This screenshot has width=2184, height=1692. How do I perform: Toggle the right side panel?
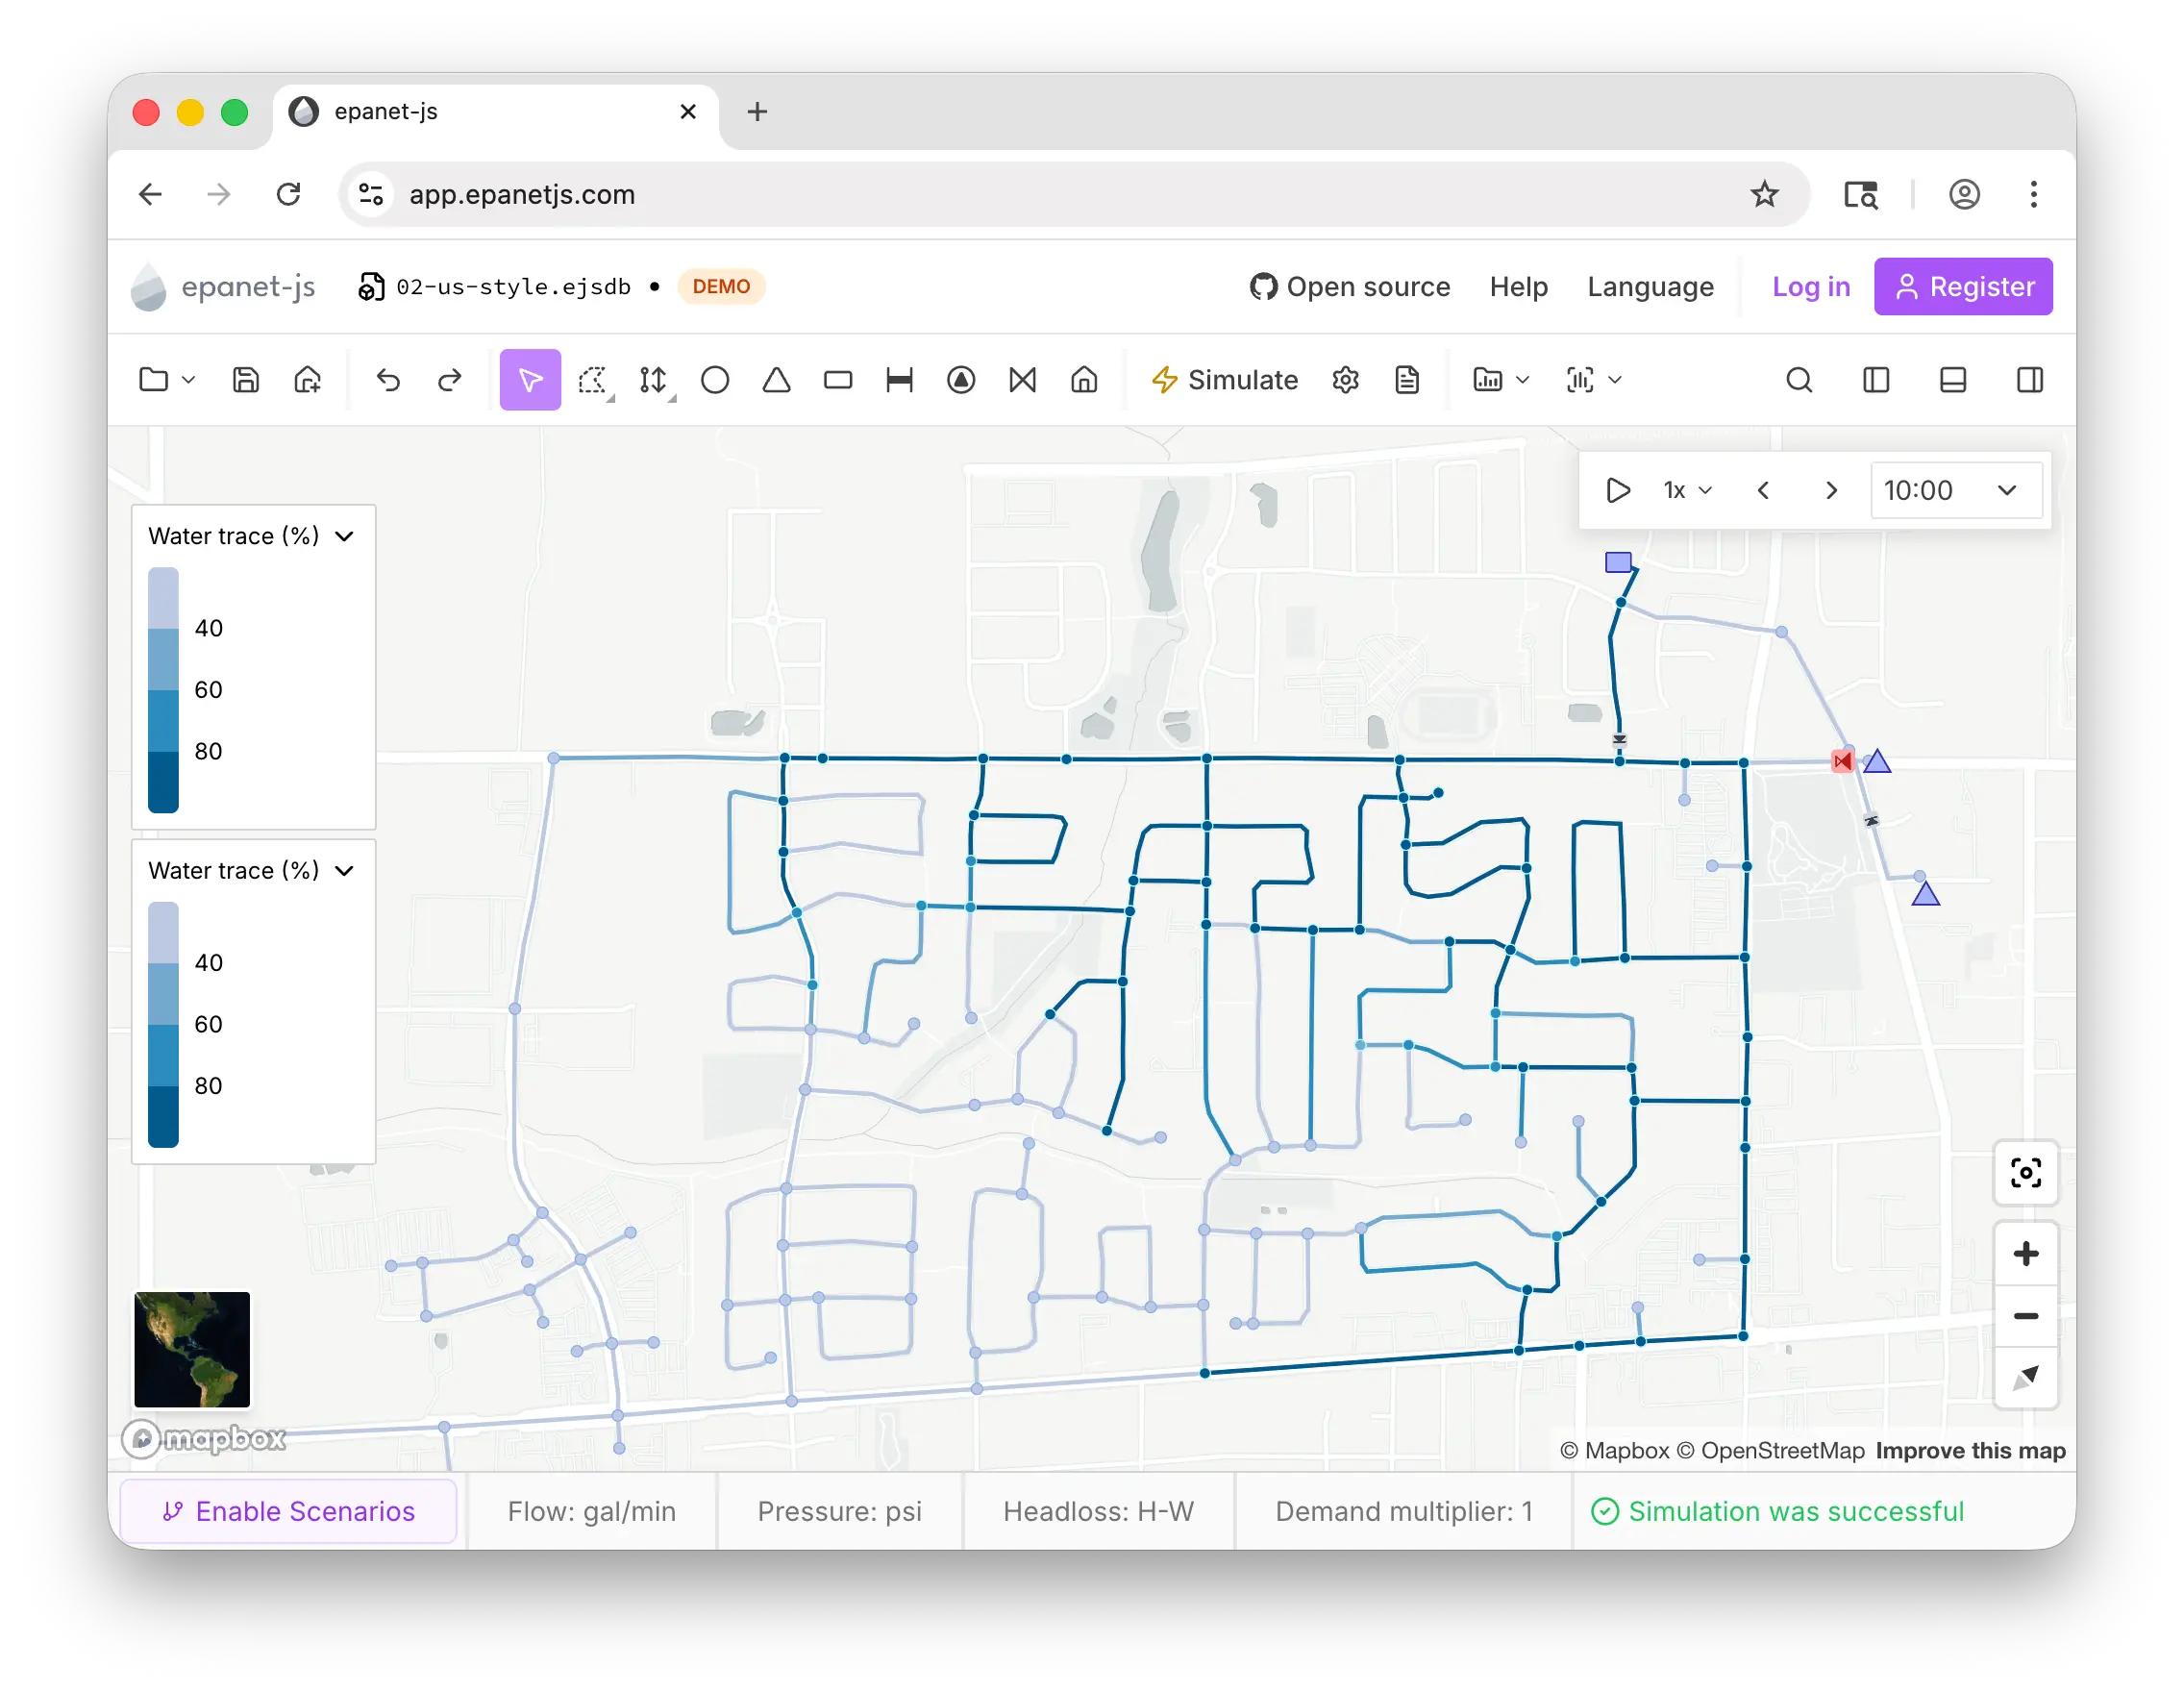coord(2030,380)
